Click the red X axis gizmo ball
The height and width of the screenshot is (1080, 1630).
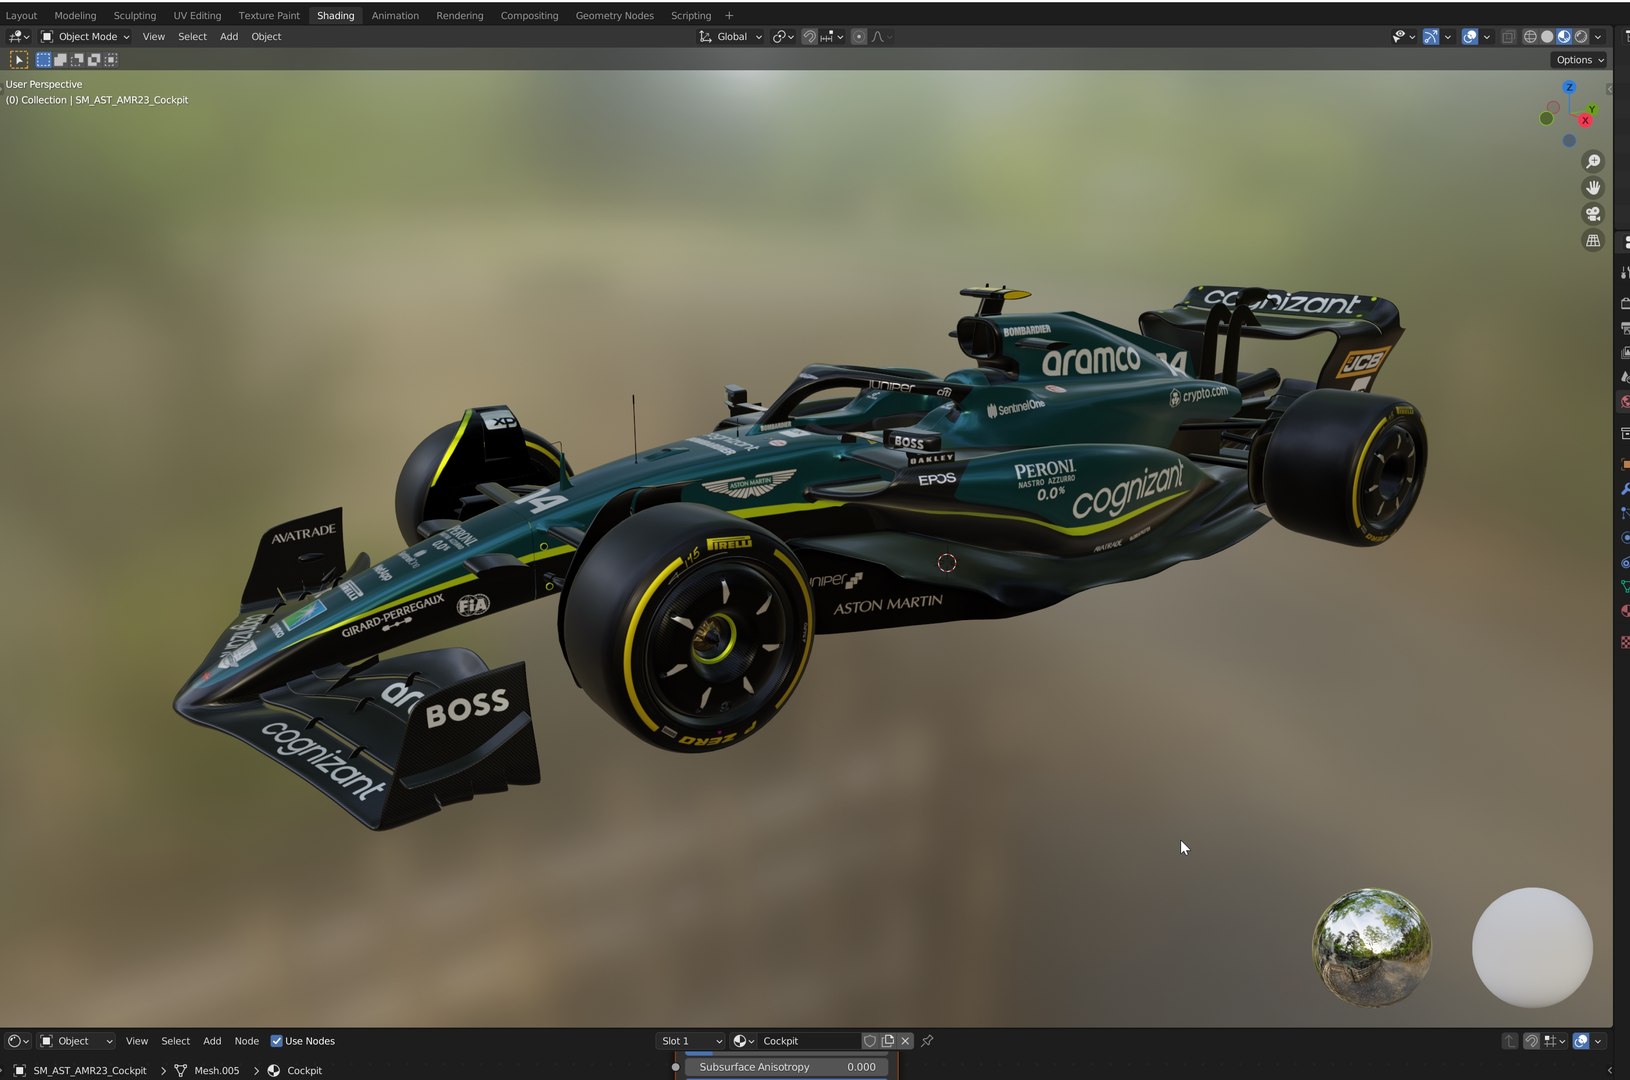click(1585, 120)
